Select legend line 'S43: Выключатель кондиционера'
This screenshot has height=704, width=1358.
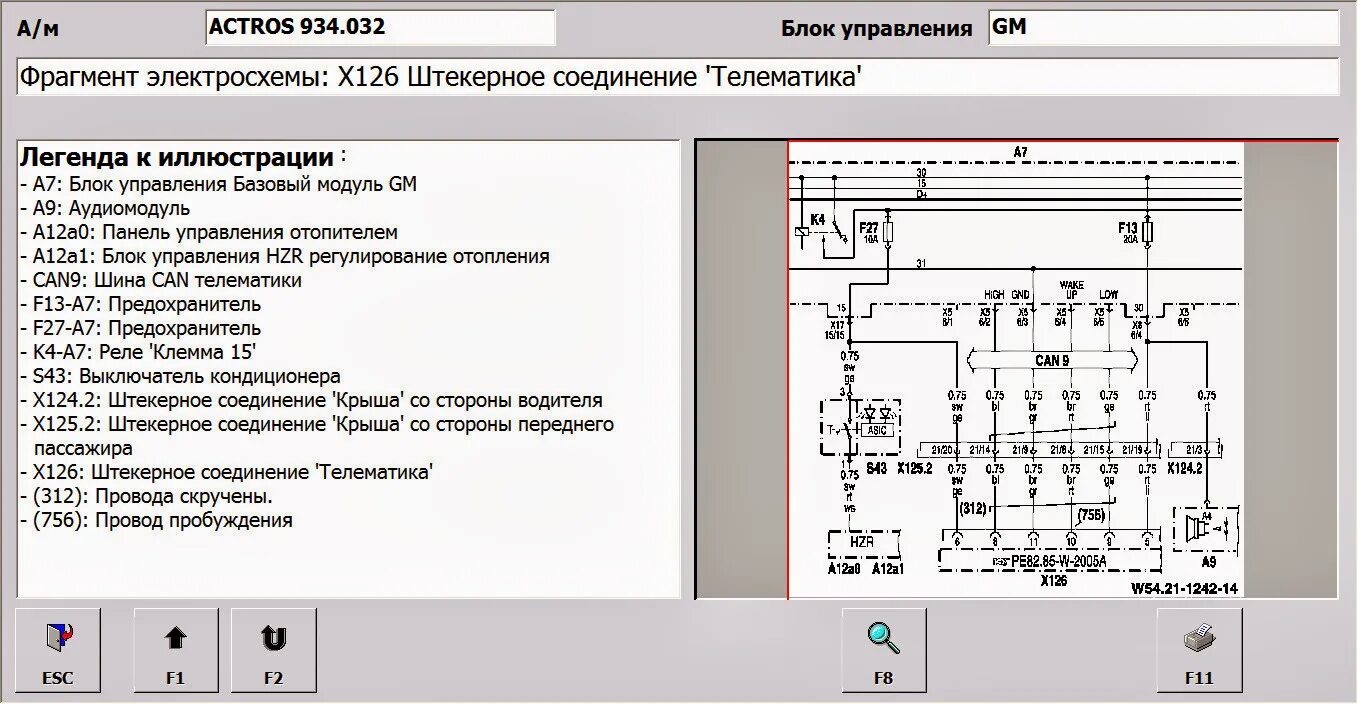pyautogui.click(x=180, y=376)
